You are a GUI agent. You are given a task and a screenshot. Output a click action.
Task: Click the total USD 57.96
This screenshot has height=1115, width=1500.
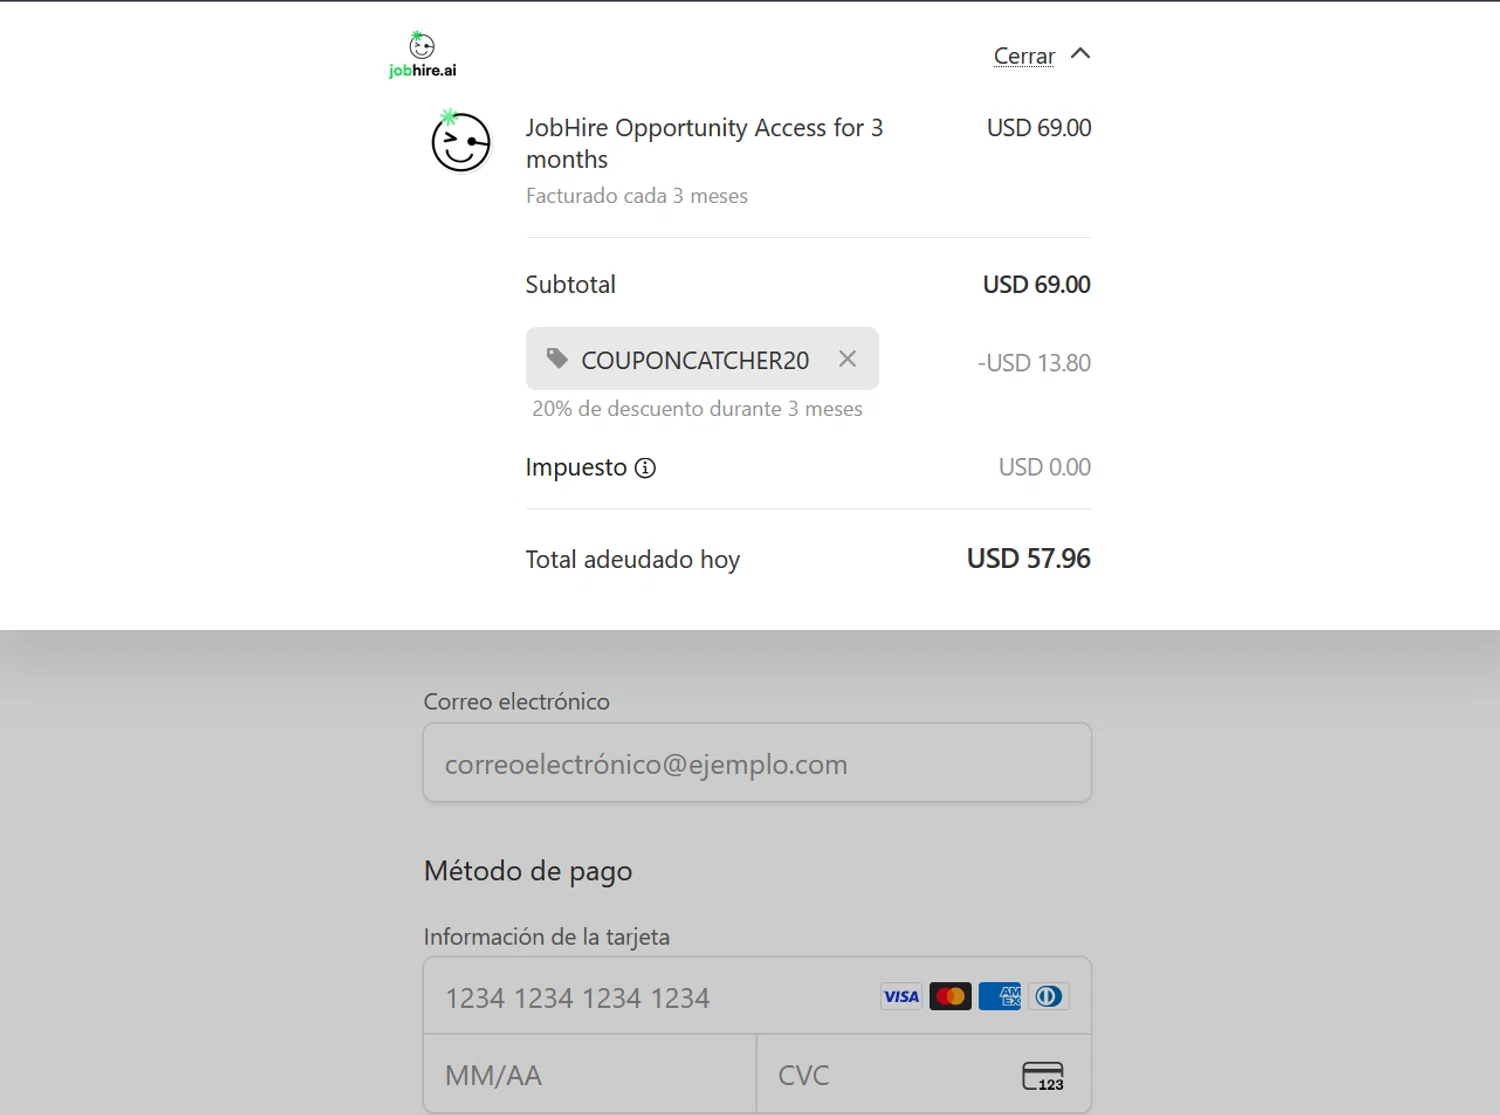(1028, 558)
